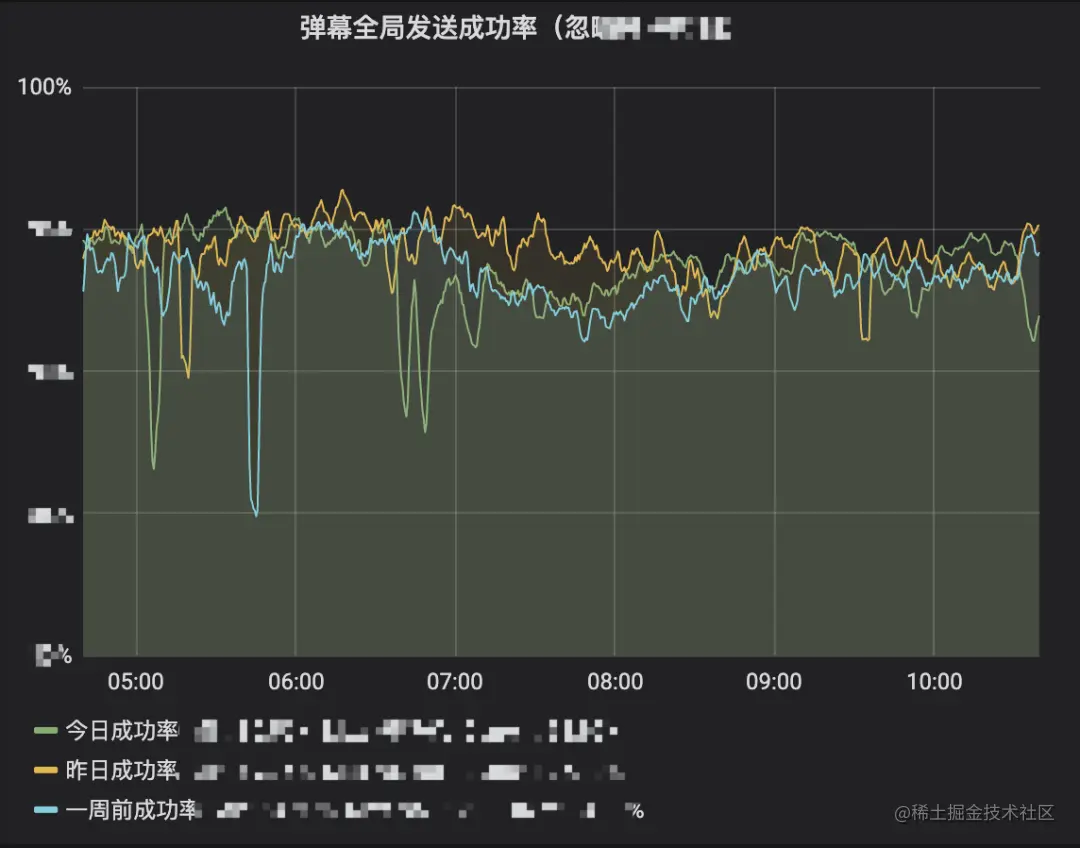Click the 08:00 time axis label
This screenshot has height=848, width=1080.
(x=614, y=681)
